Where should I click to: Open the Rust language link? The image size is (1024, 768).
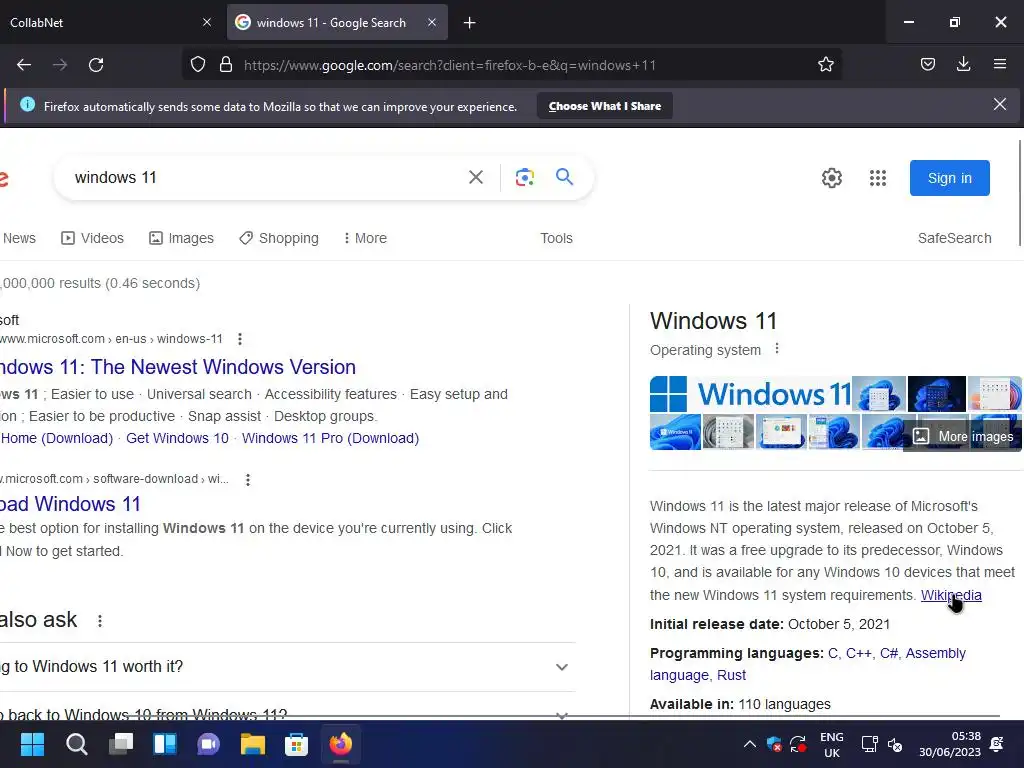731,675
